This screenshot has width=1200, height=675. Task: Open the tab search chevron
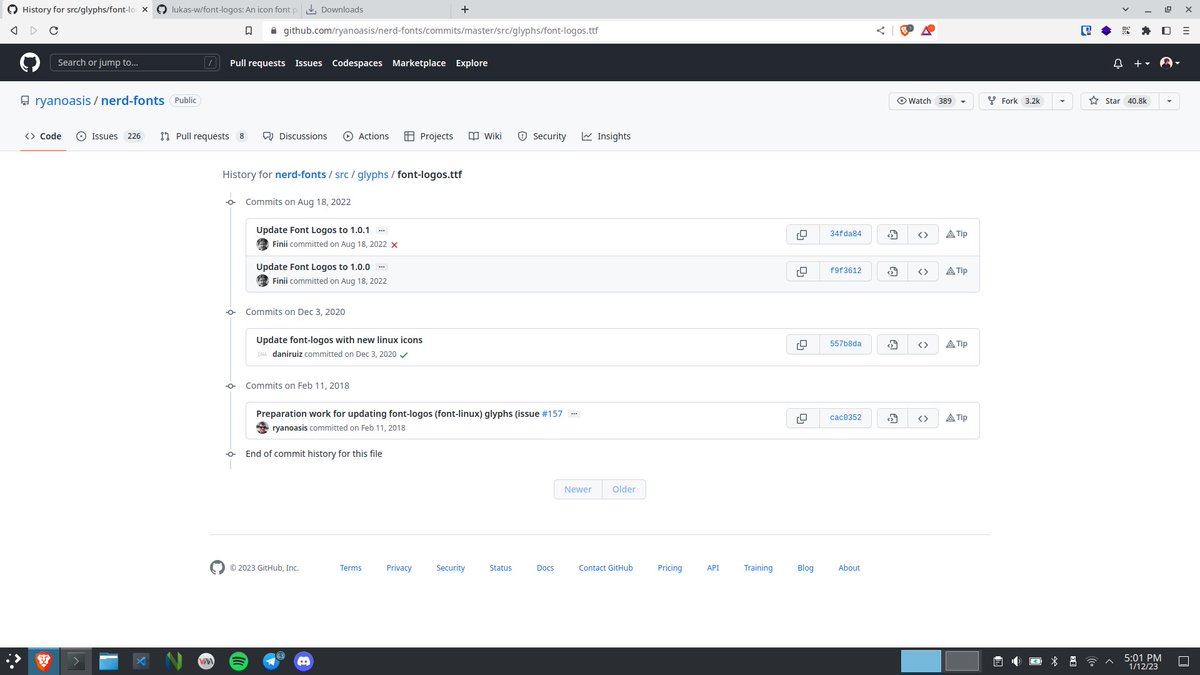coord(1126,9)
